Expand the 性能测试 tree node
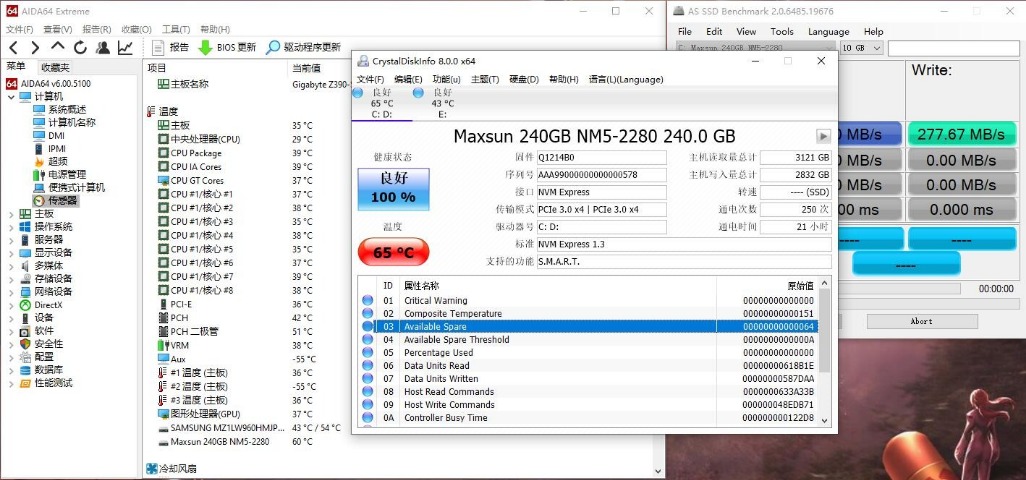The image size is (1026, 480). 11,383
